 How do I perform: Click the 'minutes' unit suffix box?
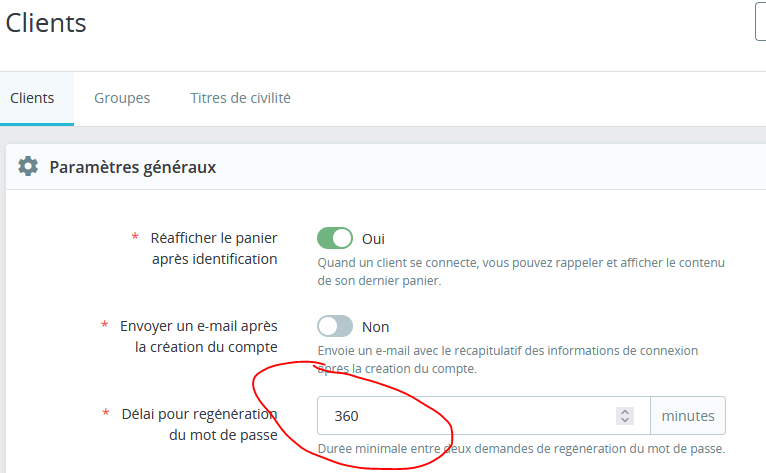(688, 415)
